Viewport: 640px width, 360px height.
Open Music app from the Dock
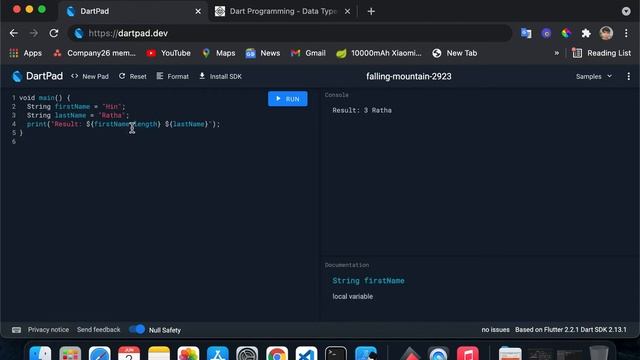468,354
